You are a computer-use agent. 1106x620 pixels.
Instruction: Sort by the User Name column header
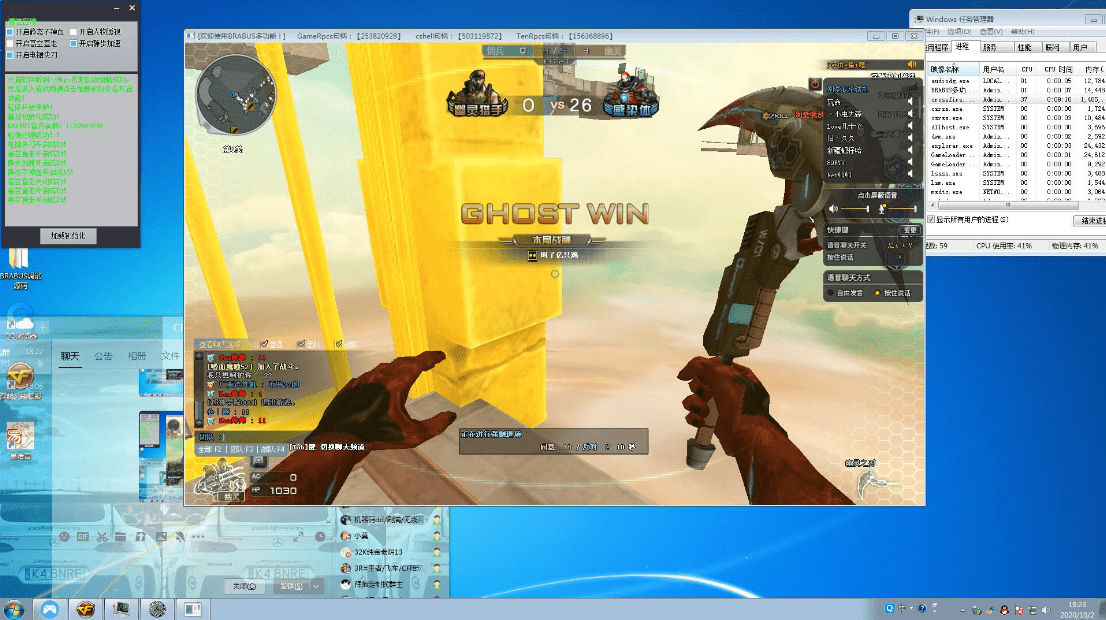tap(997, 69)
